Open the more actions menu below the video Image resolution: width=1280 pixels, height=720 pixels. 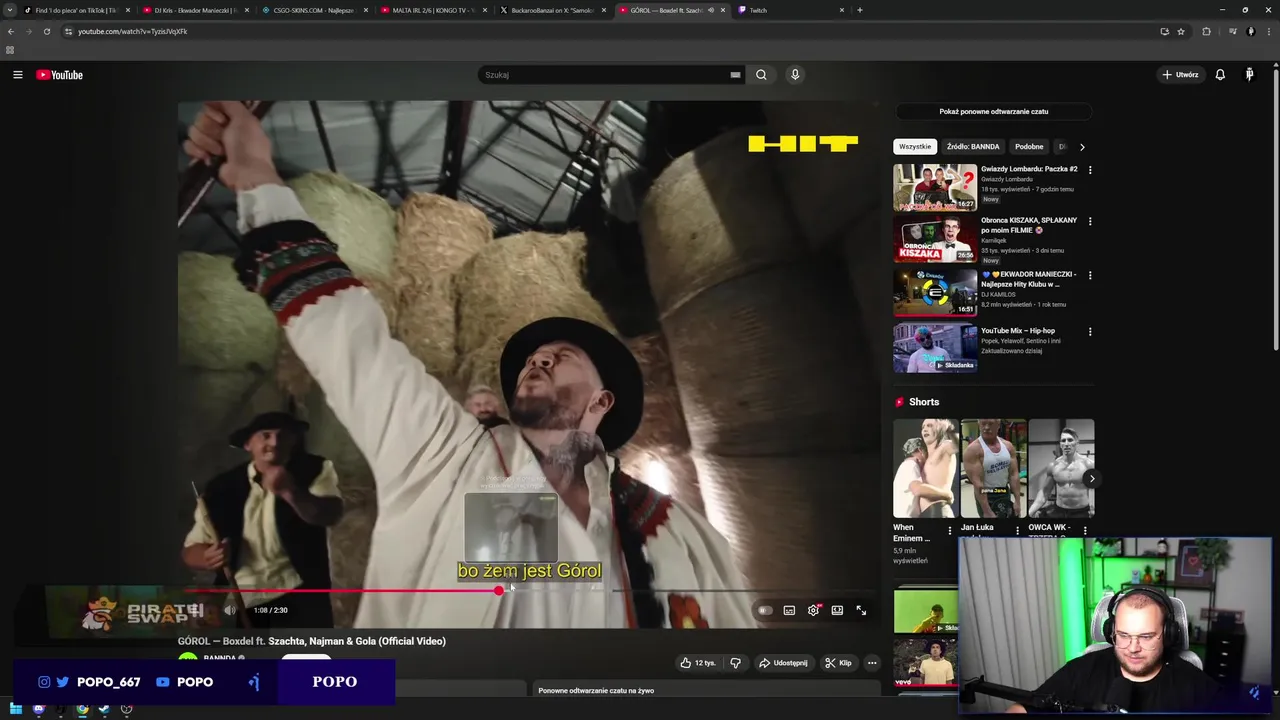[872, 663]
